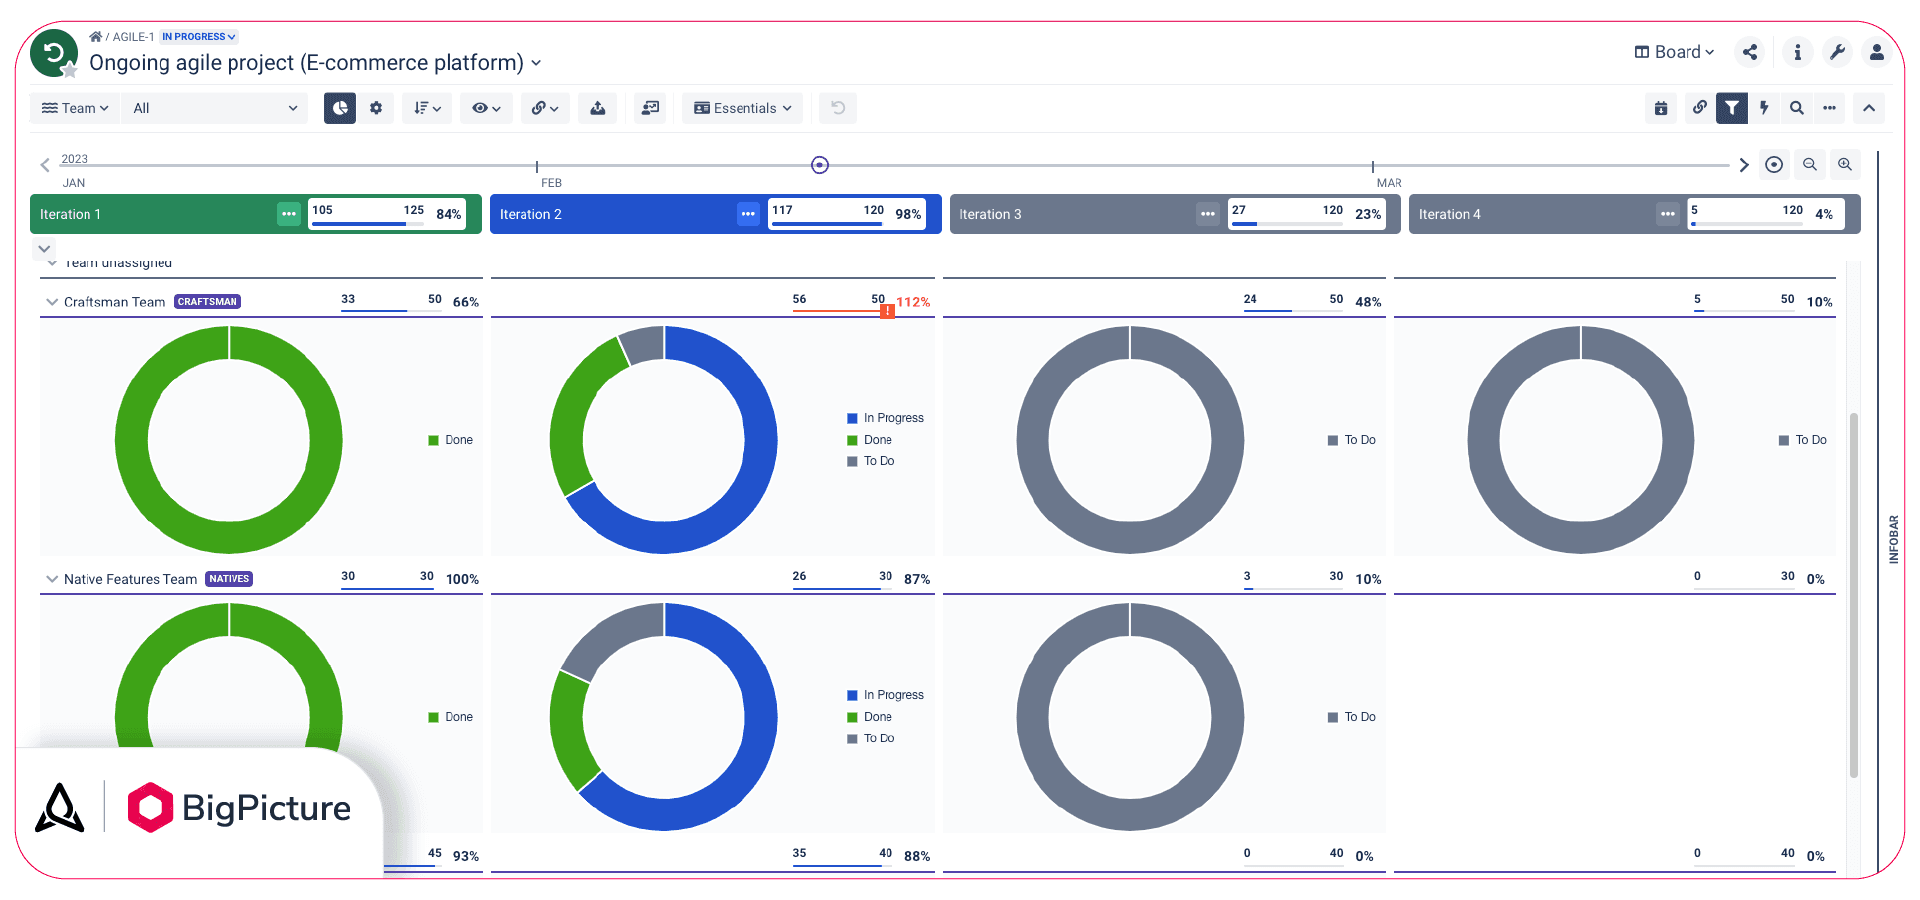
Task: Open the Team grouping dropdown
Action: coord(75,108)
